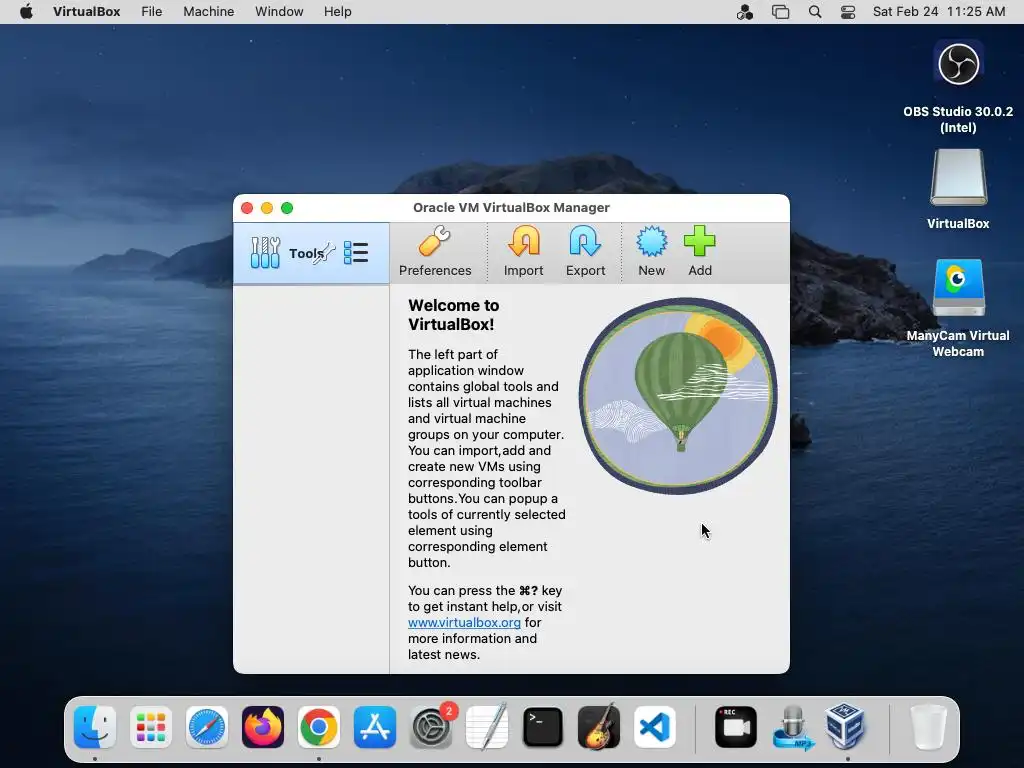Pin the Tools pane with pin icon
Screen dimensions: 1024x768
324,253
